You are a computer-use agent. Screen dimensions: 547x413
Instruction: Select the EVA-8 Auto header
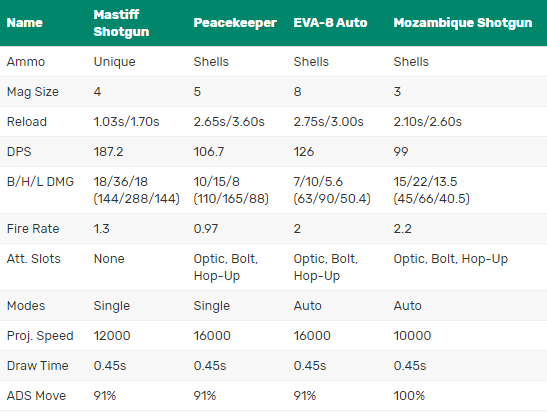(x=330, y=23)
